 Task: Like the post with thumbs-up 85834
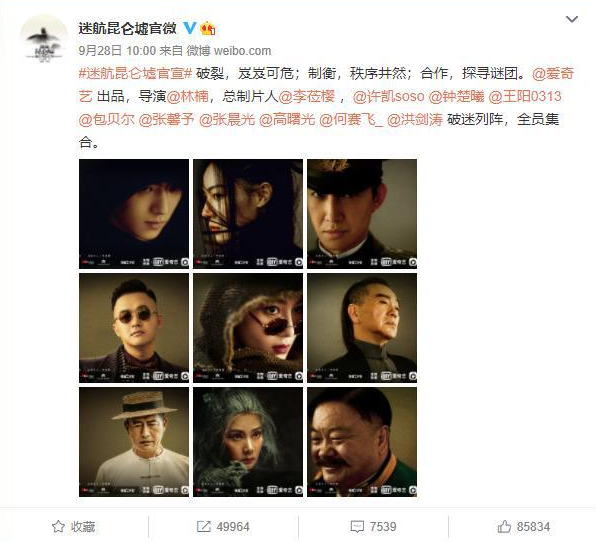504,526
